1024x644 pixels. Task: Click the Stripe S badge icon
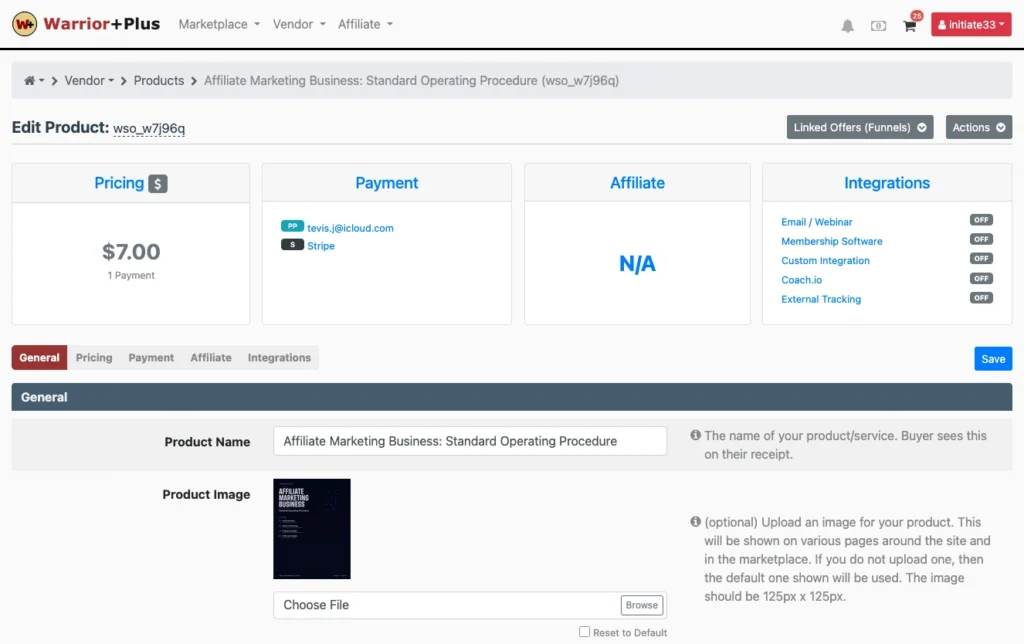pyautogui.click(x=292, y=244)
